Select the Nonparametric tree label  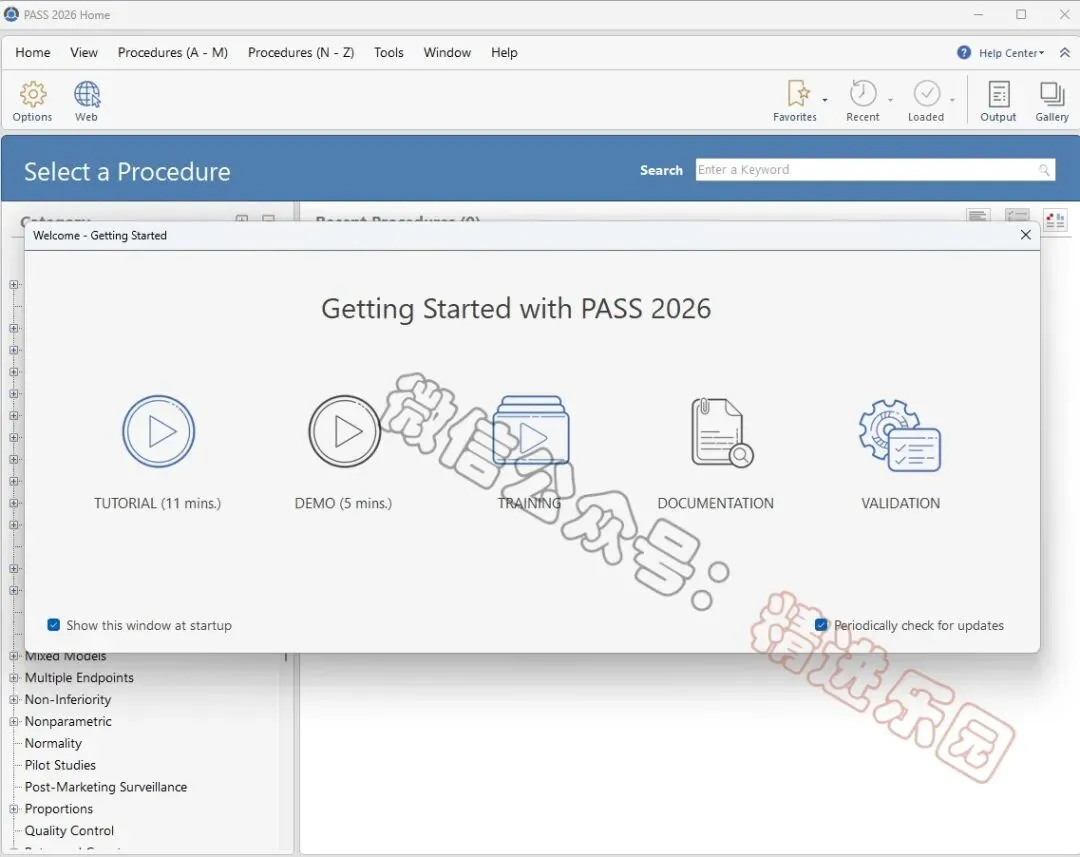click(68, 721)
